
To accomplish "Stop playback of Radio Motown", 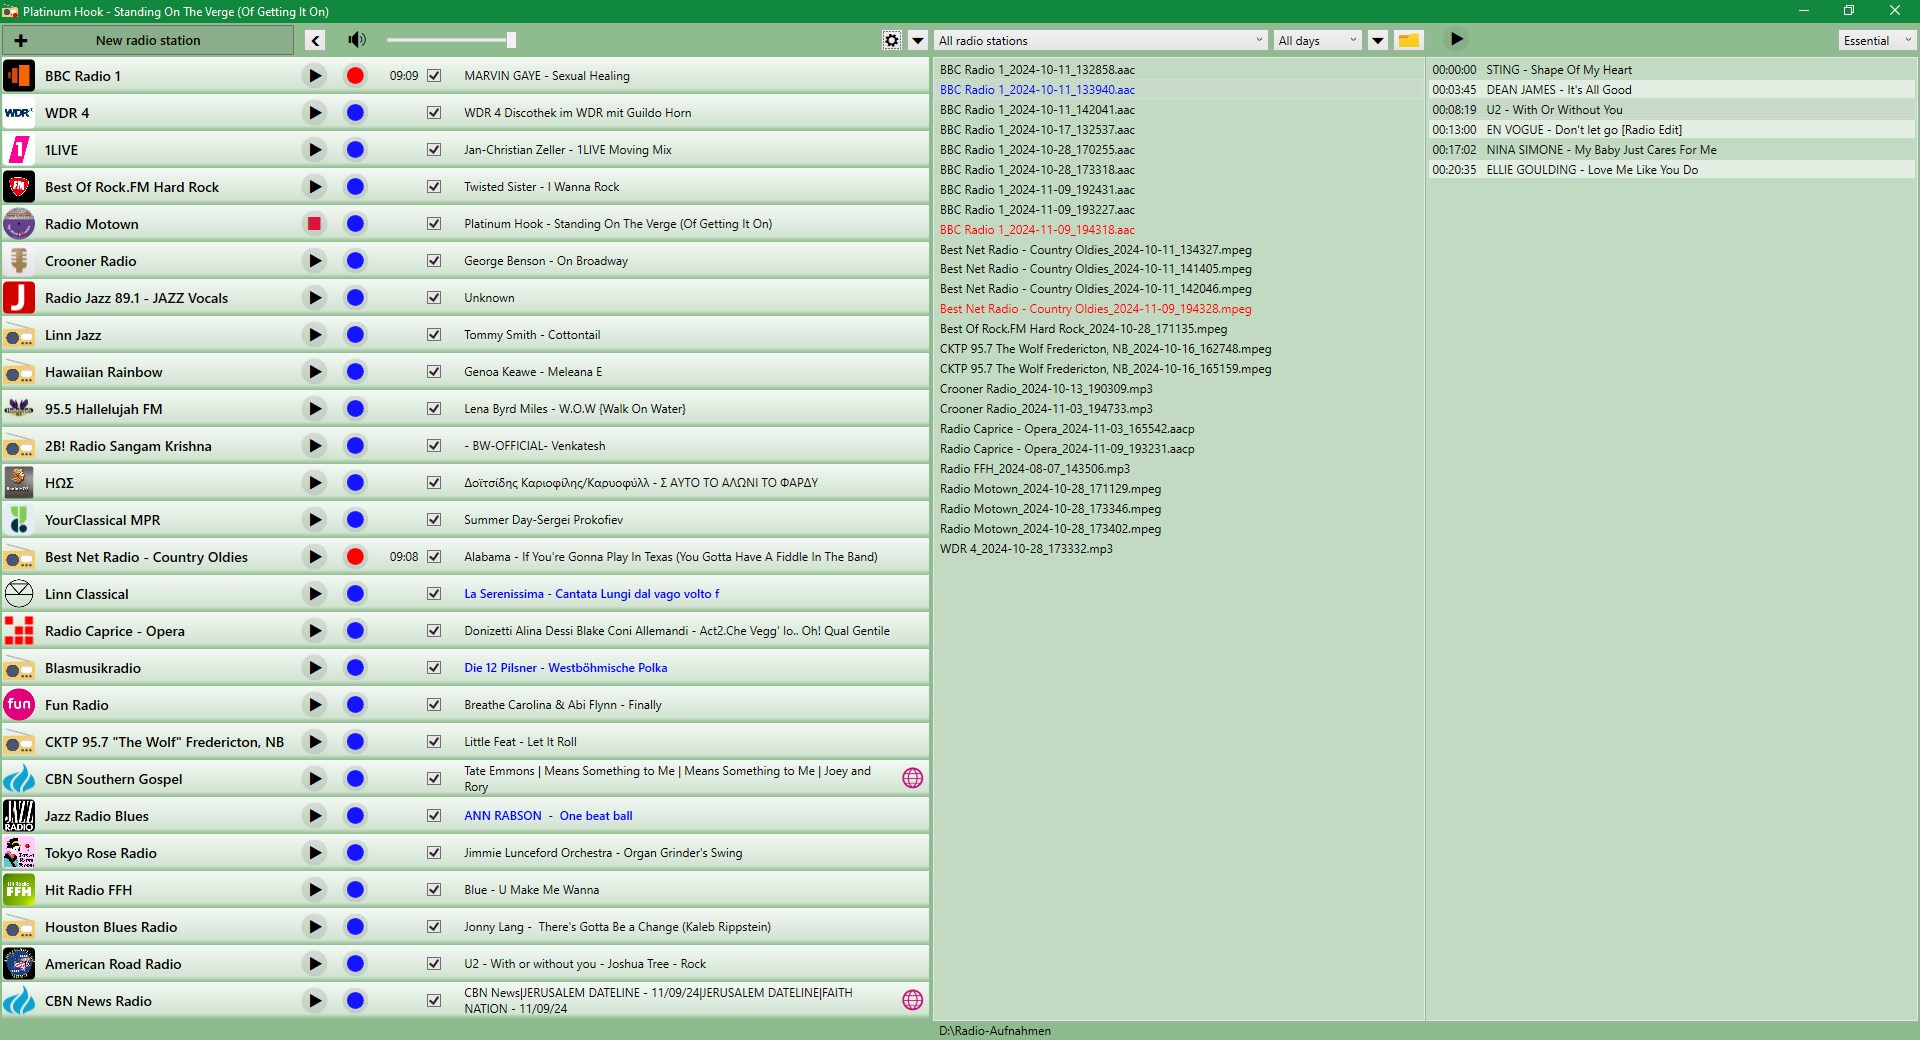I will [x=315, y=224].
